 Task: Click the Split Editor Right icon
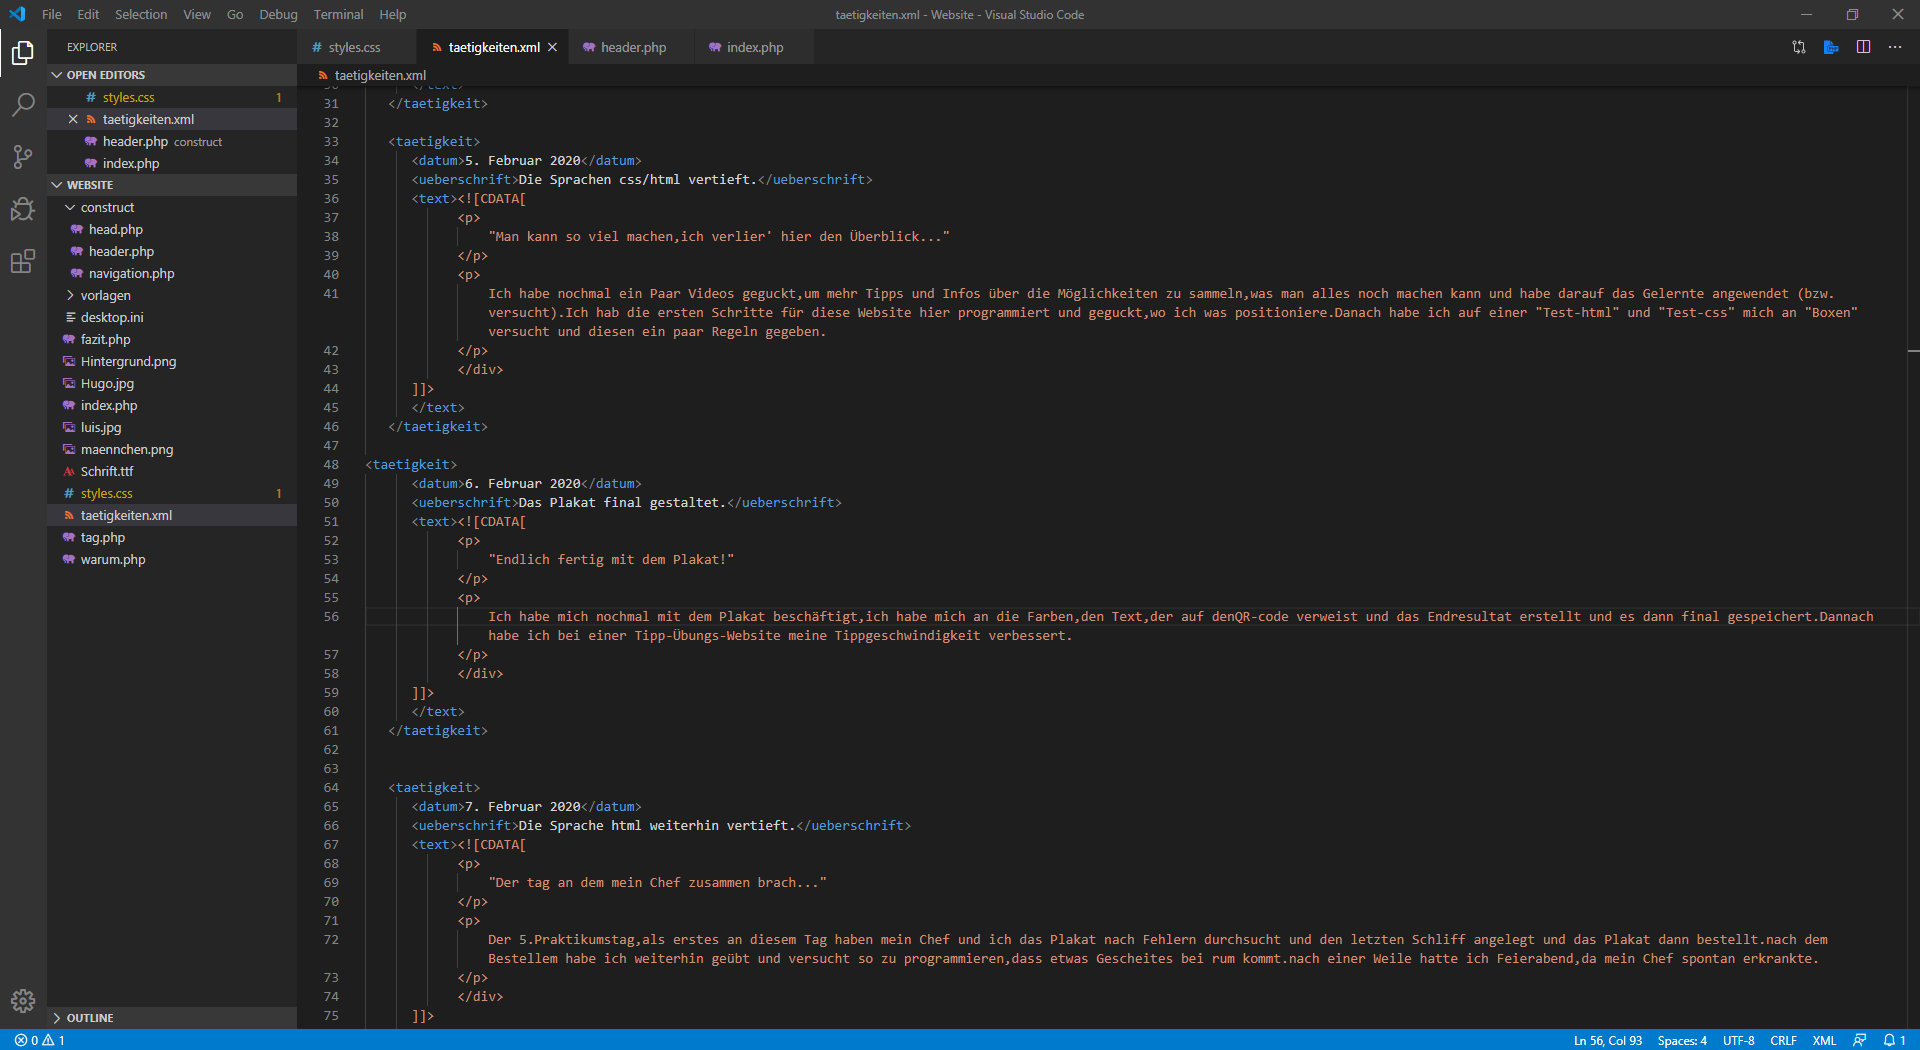pyautogui.click(x=1863, y=47)
